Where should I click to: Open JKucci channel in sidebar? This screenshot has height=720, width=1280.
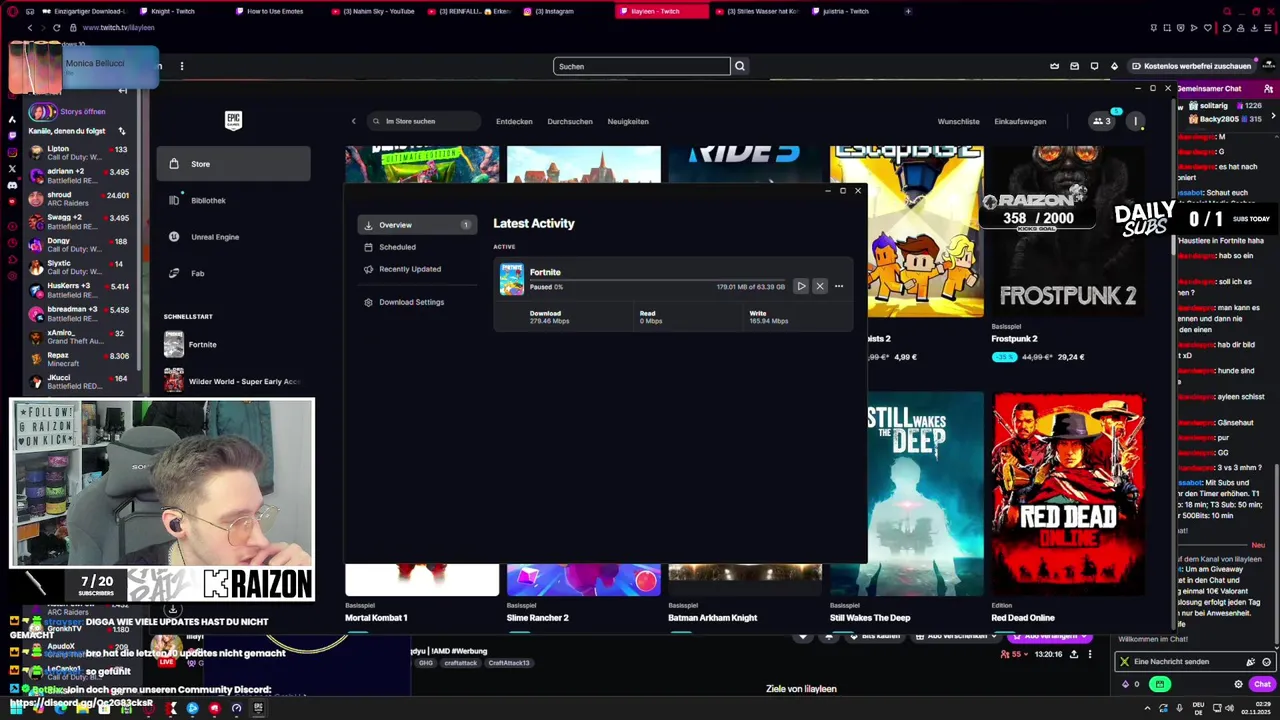coord(82,382)
